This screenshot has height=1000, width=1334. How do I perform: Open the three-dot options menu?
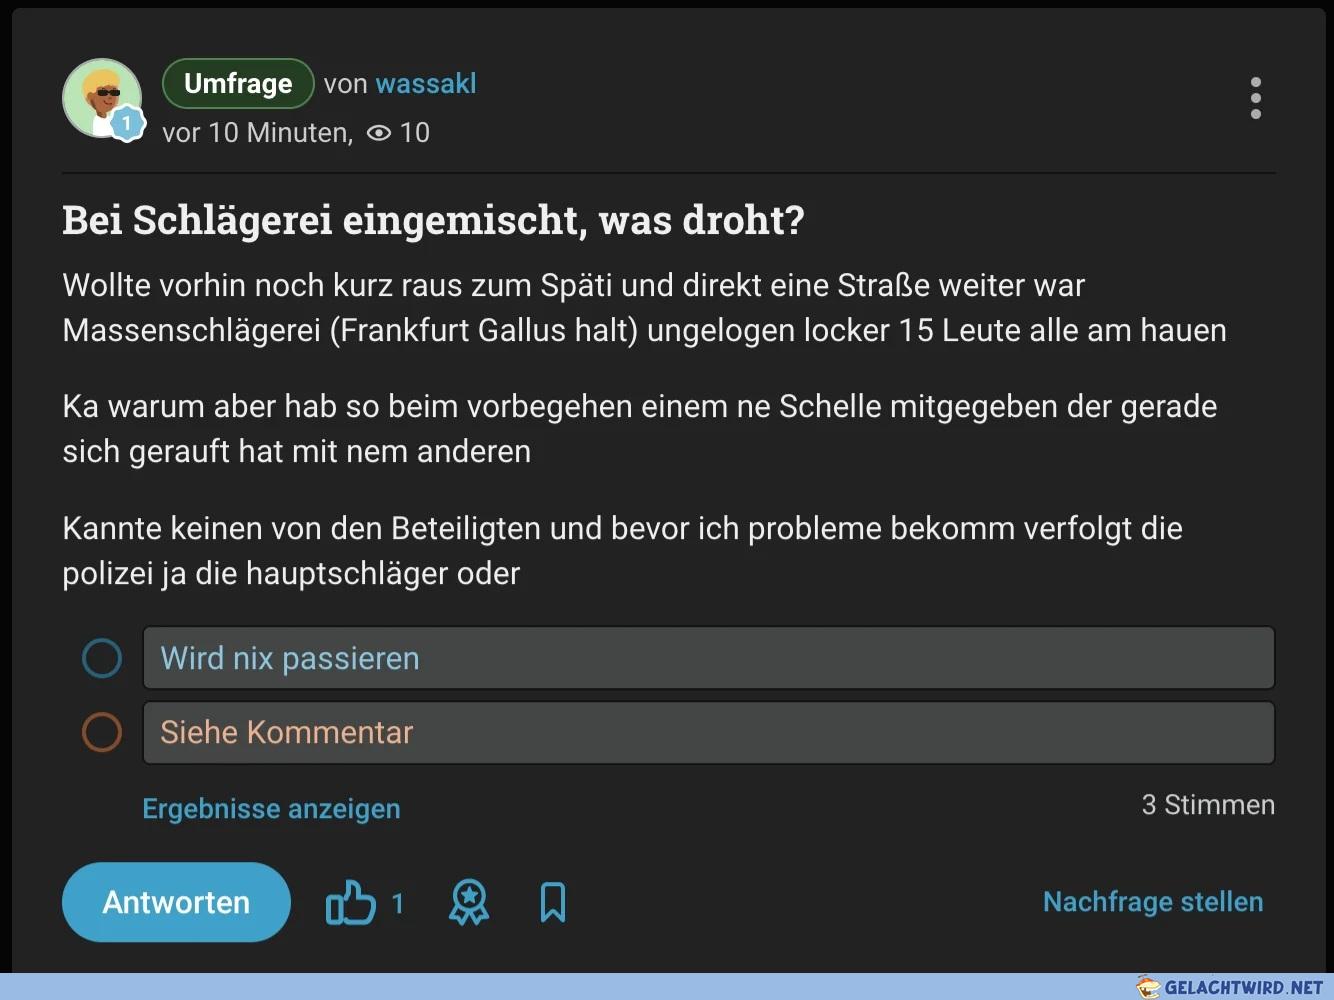[1256, 98]
